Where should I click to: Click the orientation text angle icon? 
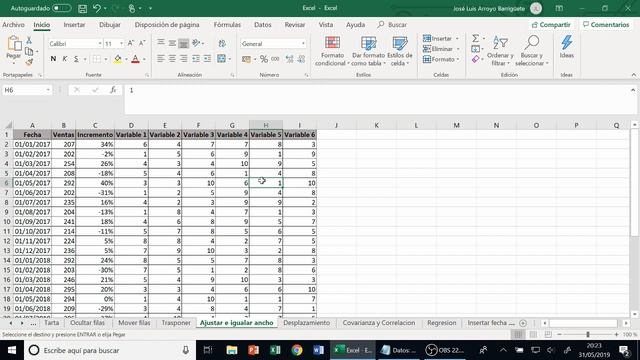click(196, 43)
